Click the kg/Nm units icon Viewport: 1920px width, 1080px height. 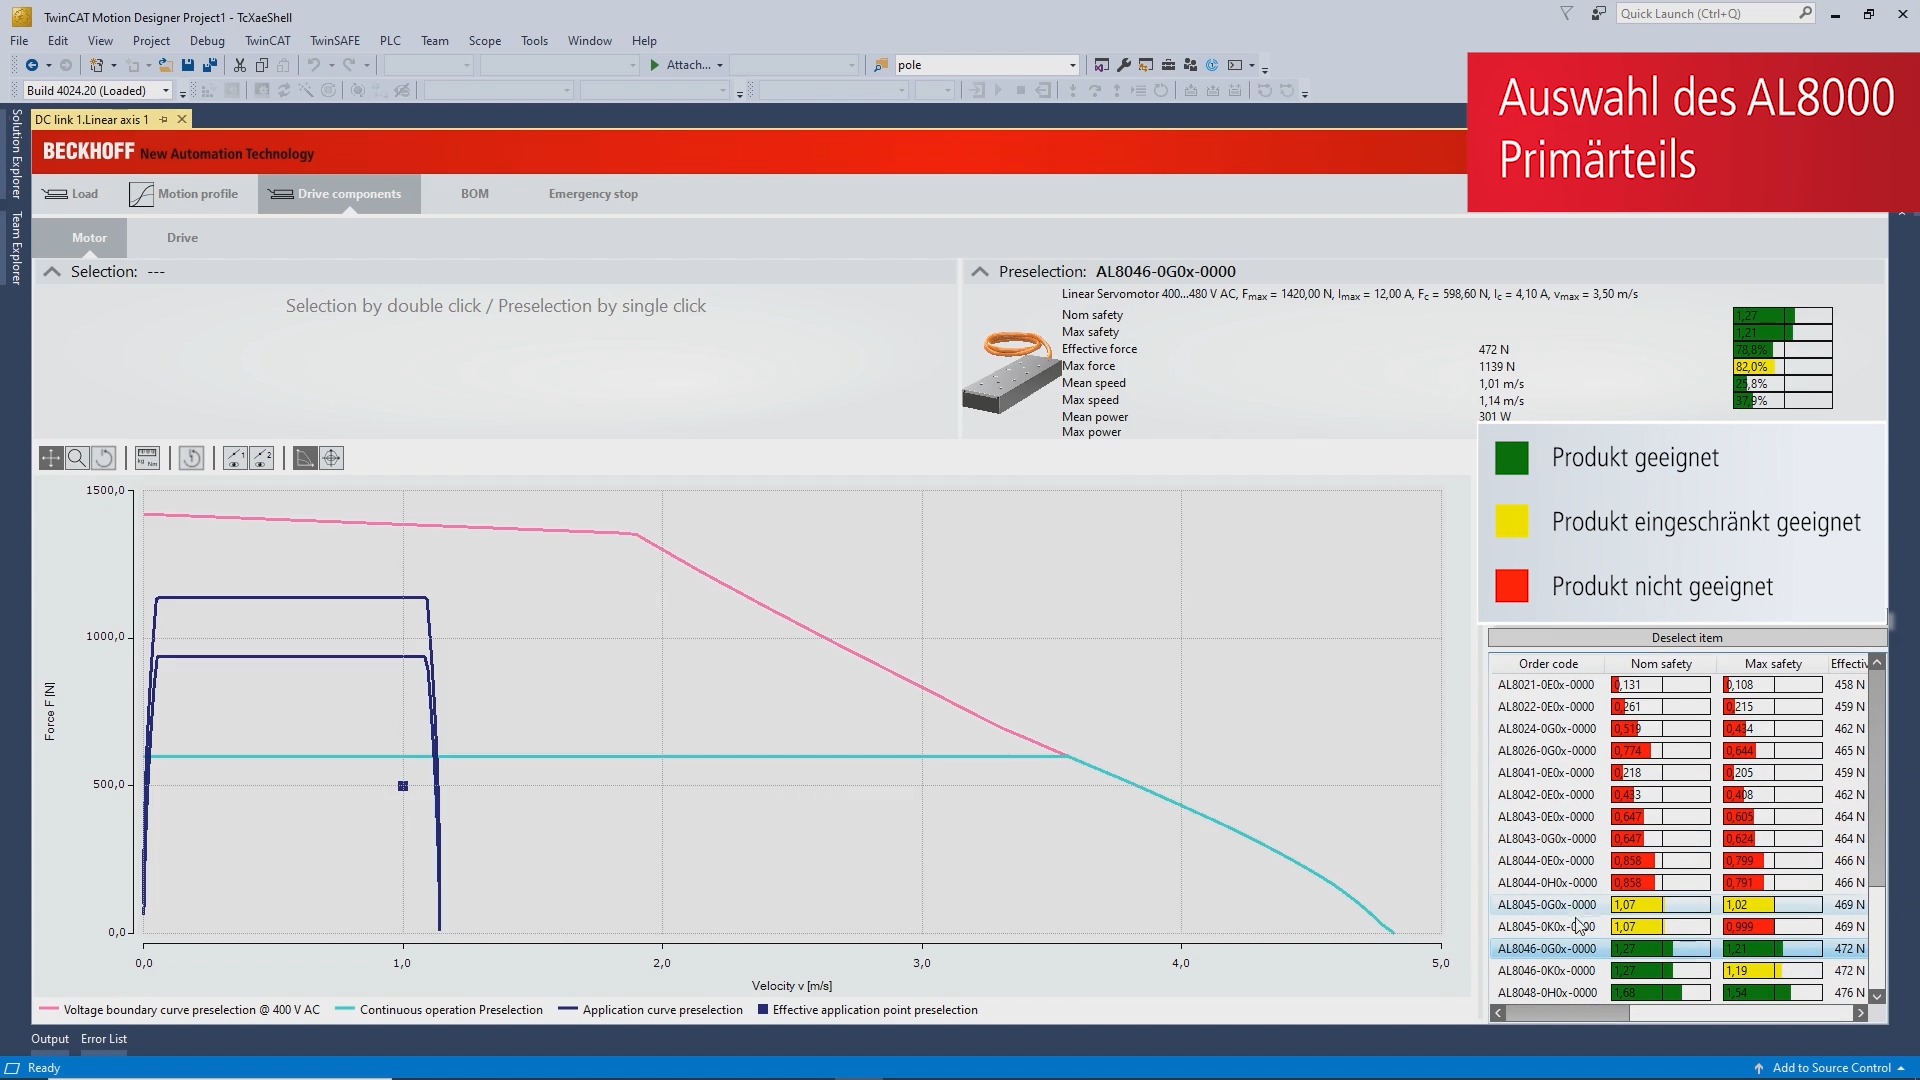pos(147,458)
